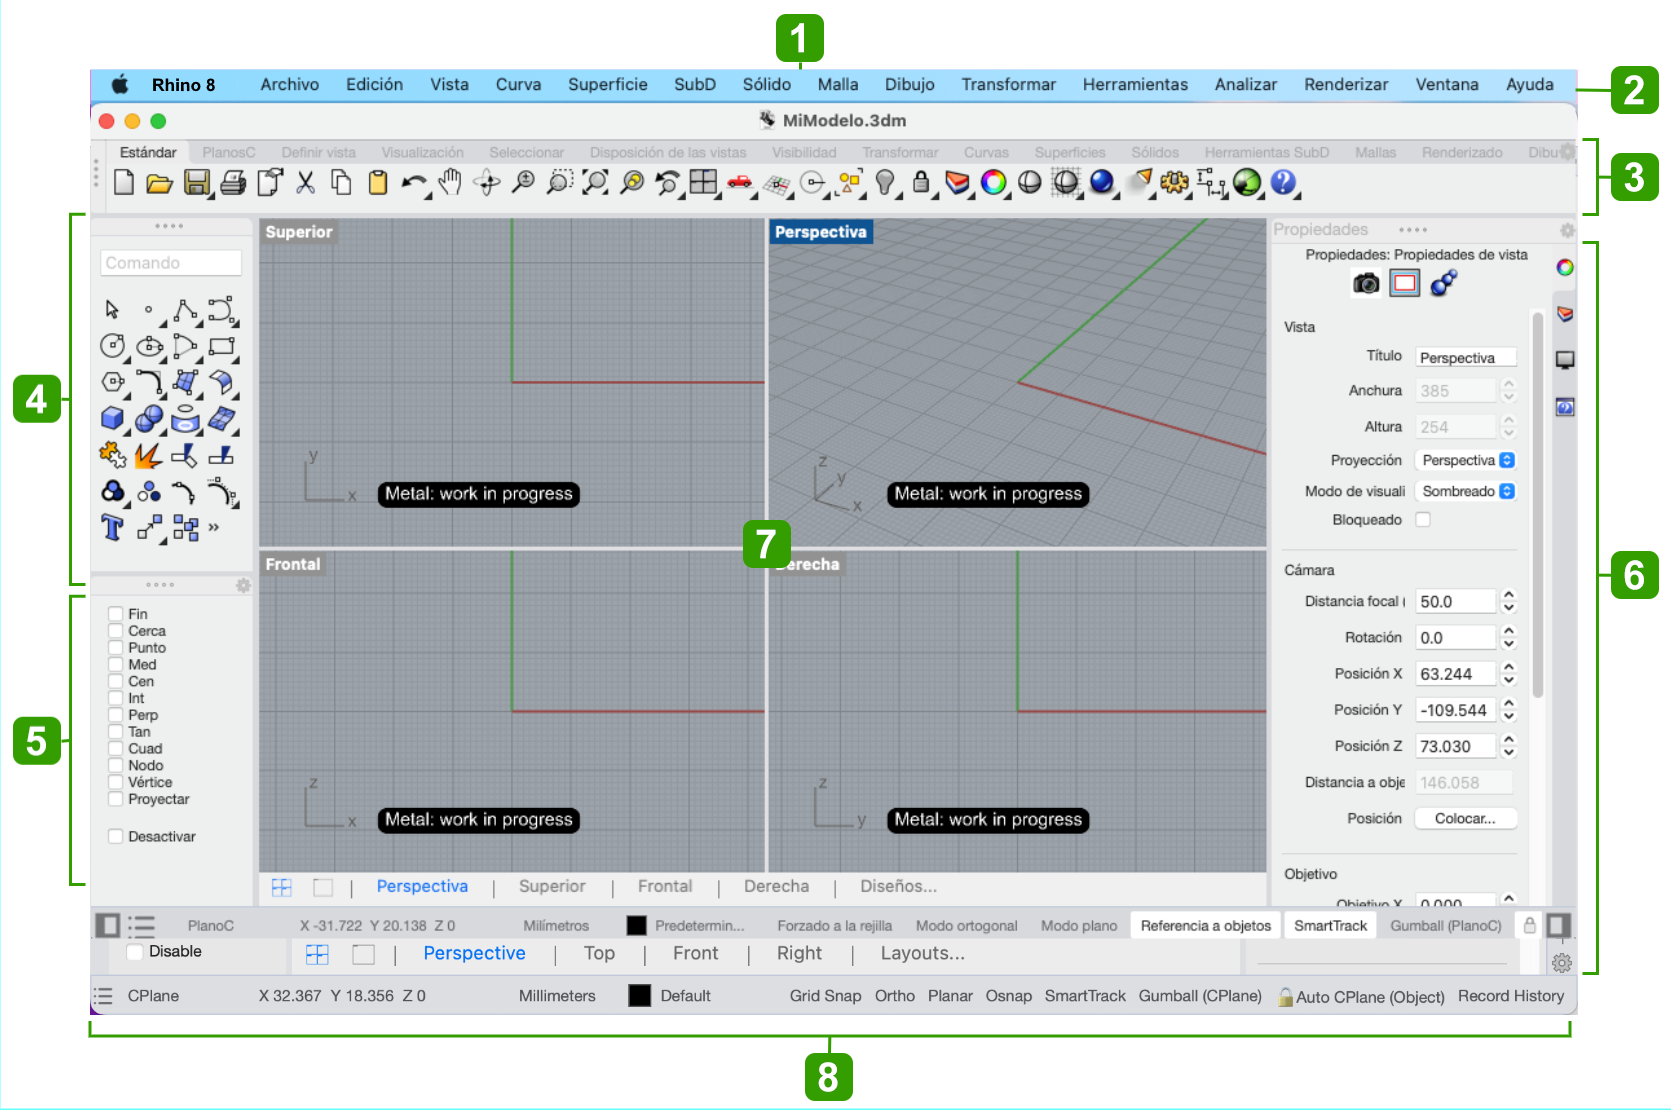1671x1110 pixels.
Task: Select the Text object tool
Action: click(x=112, y=527)
